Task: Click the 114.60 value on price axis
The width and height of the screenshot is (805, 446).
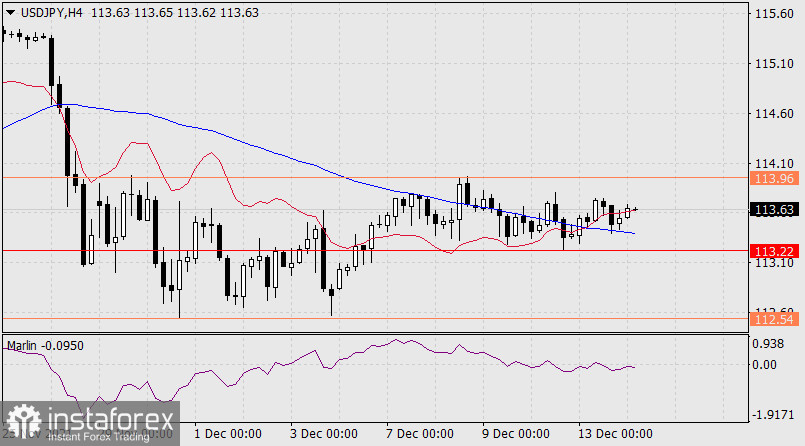Action: 776,114
